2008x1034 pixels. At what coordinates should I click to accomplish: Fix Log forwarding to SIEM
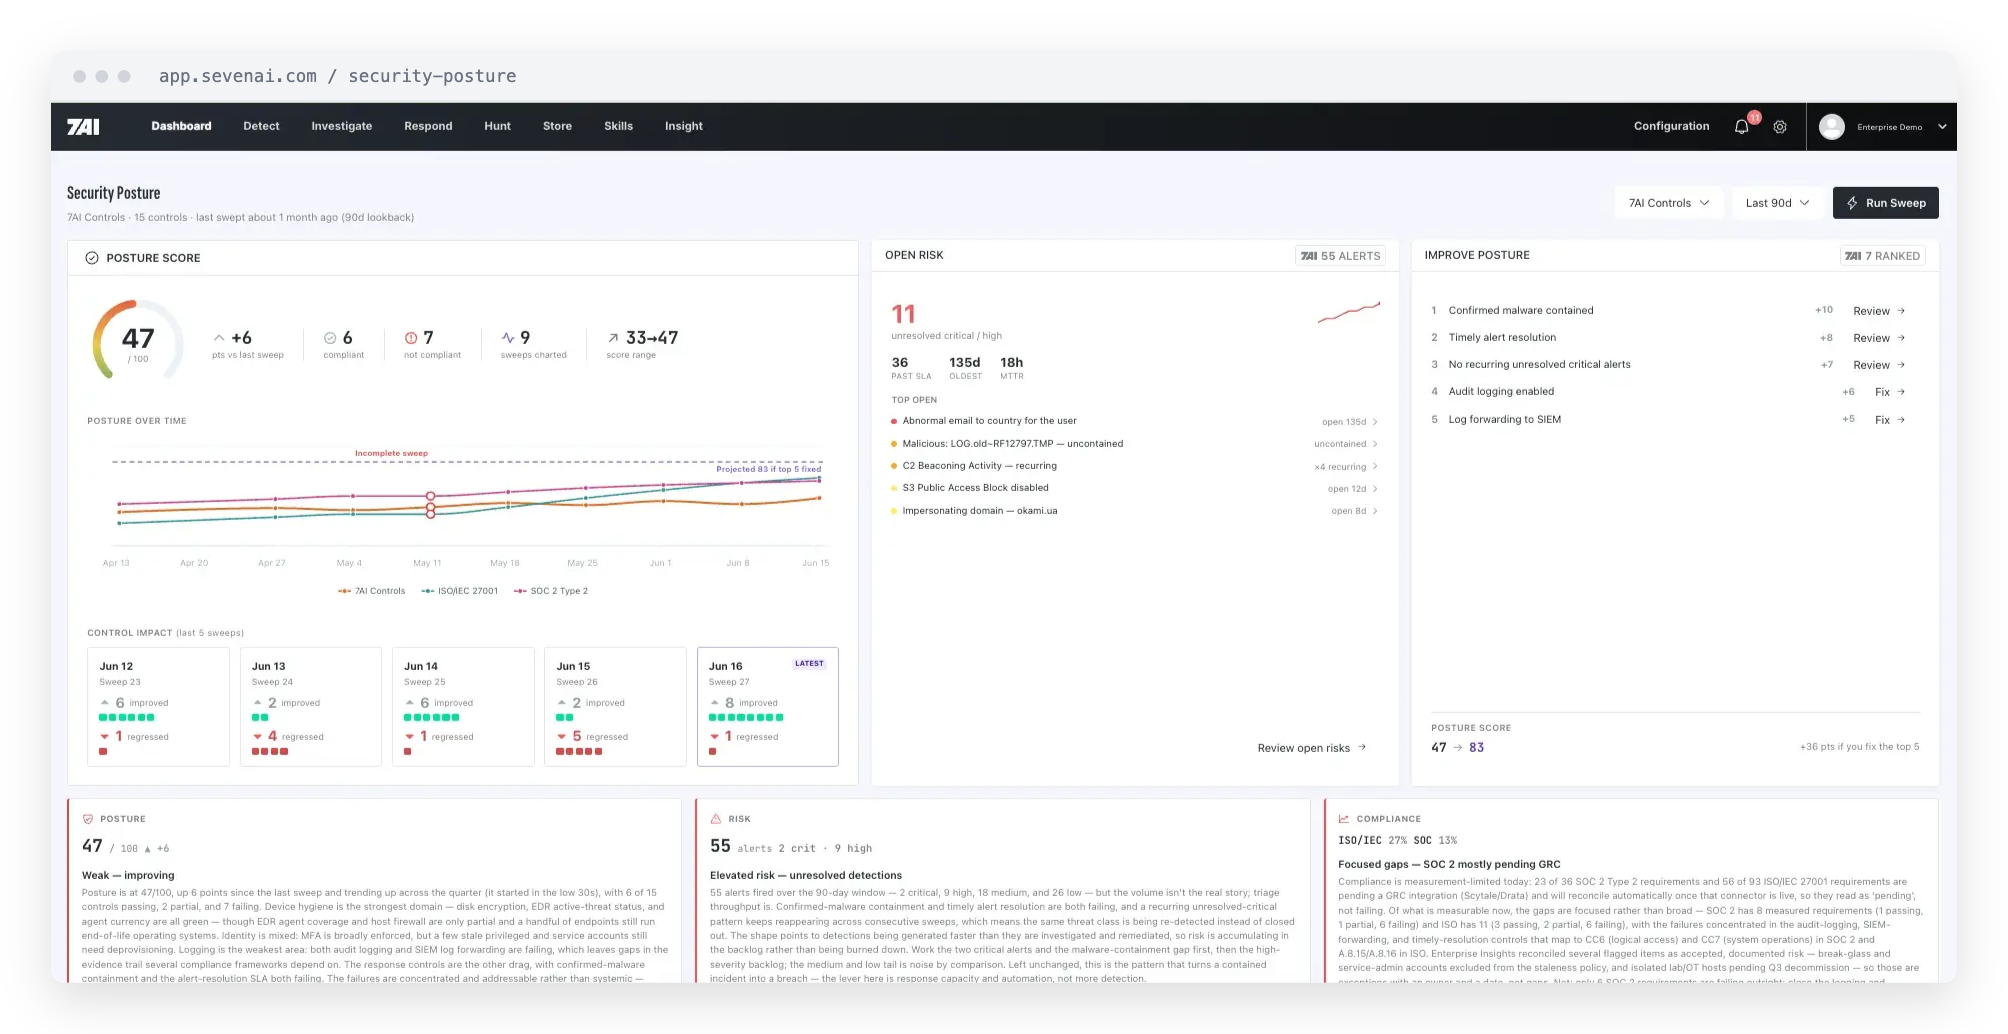click(x=1890, y=420)
